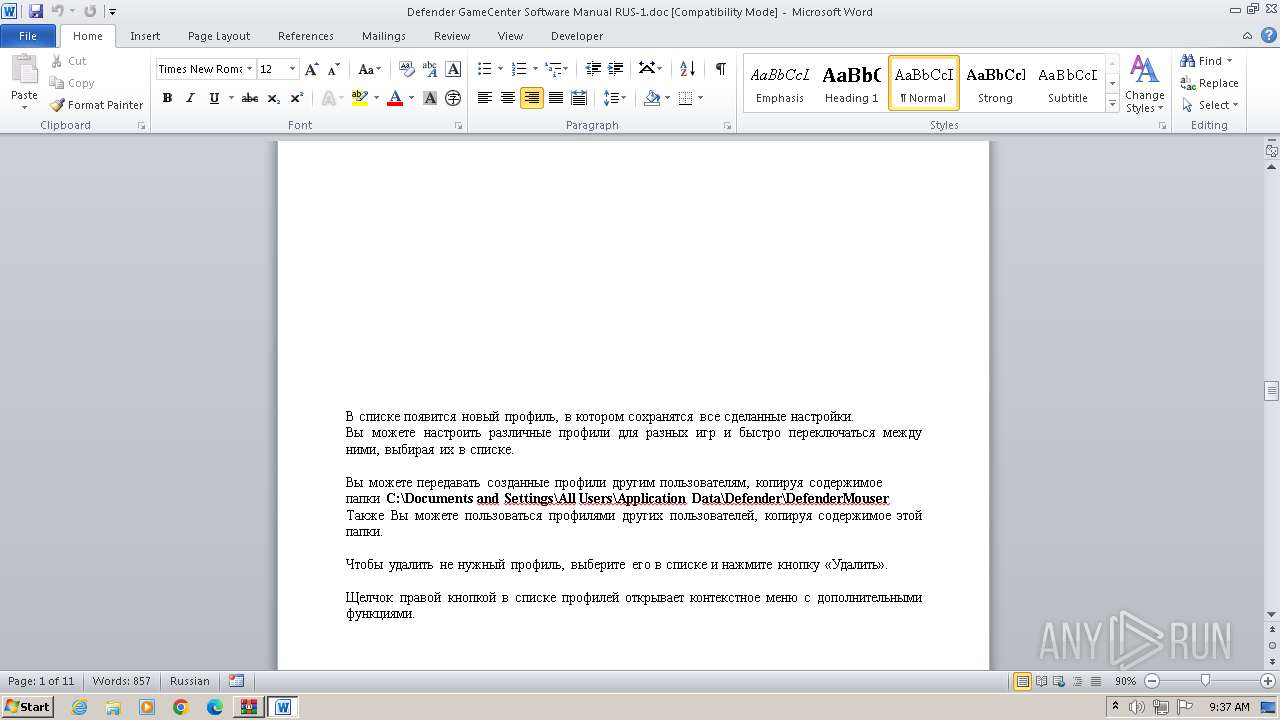
Task: Select Align Text Left
Action: (x=485, y=98)
